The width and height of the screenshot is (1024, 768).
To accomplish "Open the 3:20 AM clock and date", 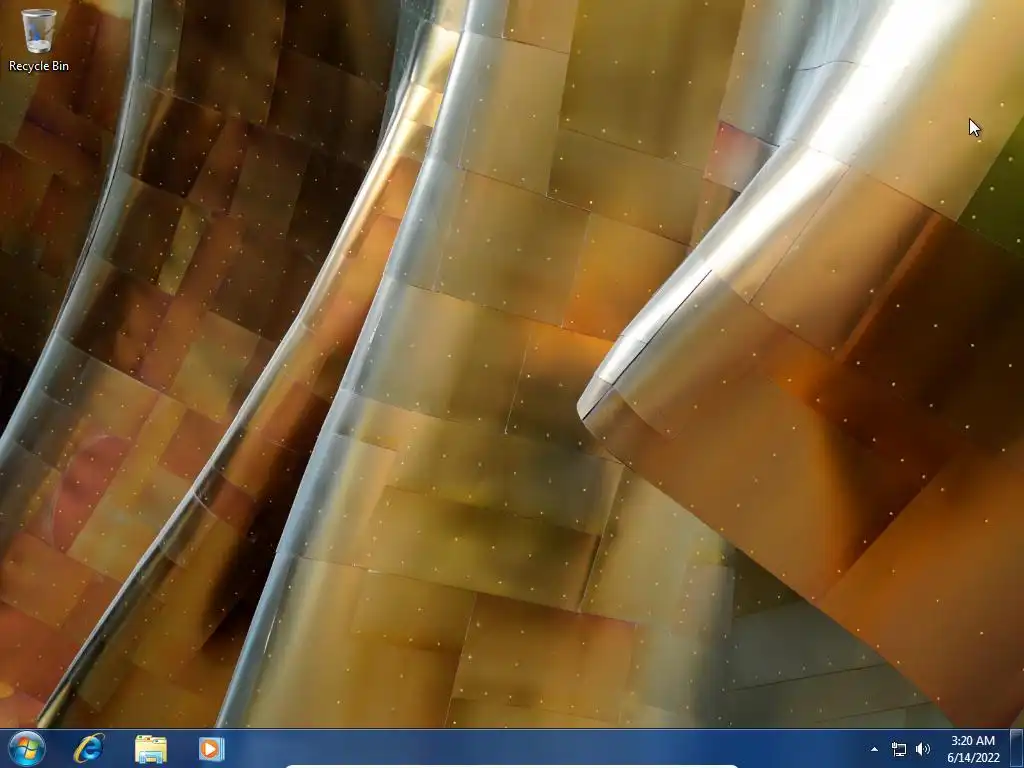I will click(x=973, y=749).
